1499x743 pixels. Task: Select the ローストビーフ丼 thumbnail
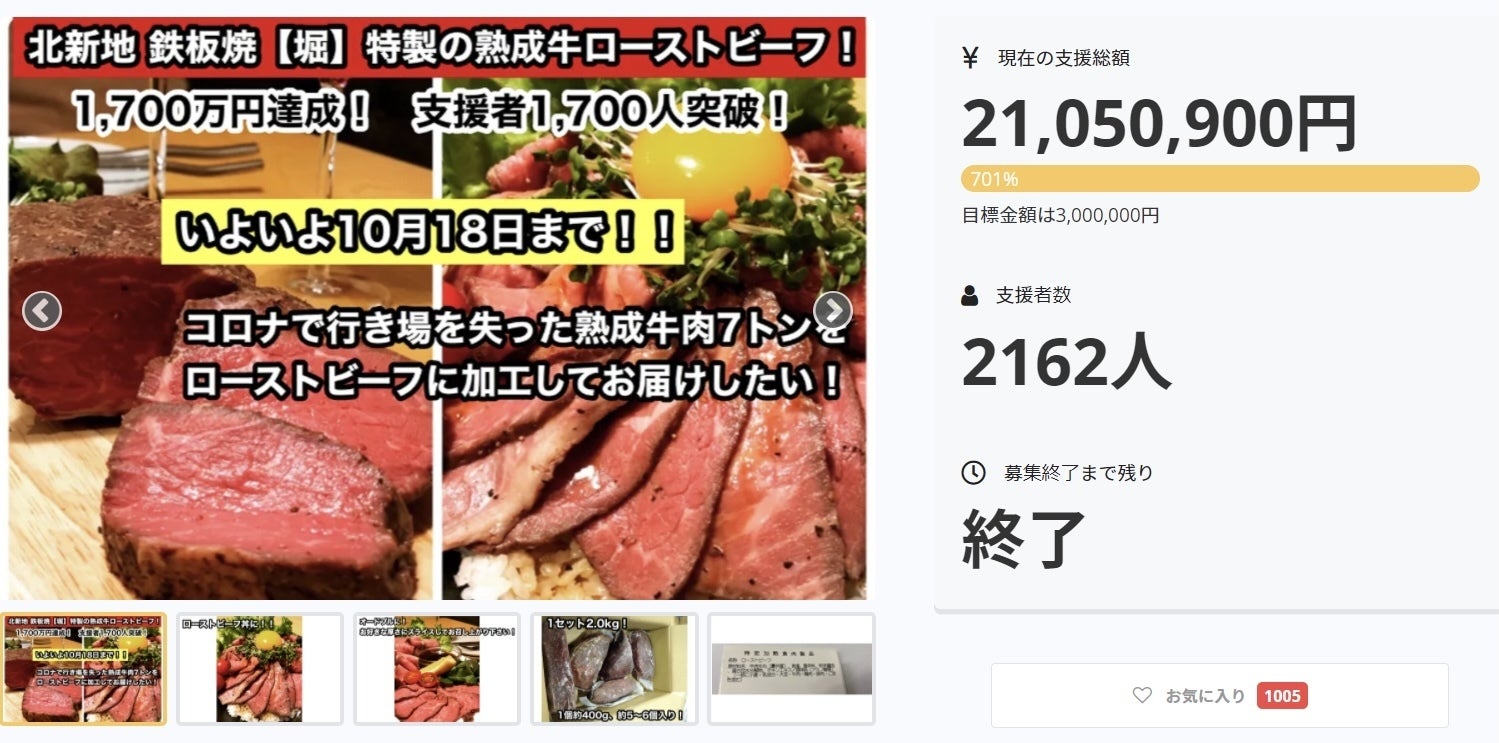pos(260,669)
